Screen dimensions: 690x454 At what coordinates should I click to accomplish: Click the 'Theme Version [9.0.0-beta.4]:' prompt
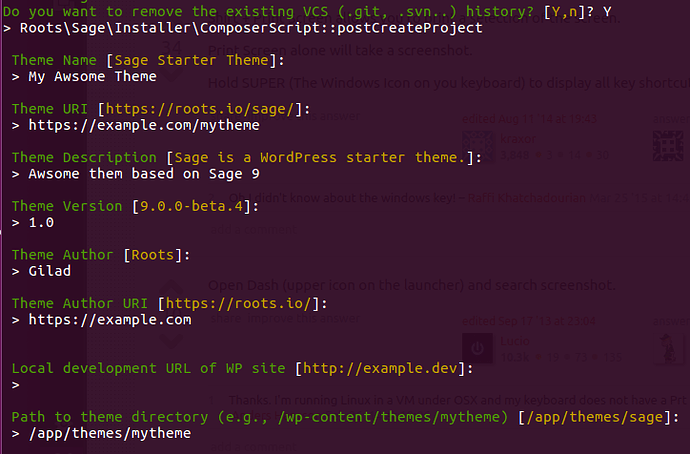[135, 206]
